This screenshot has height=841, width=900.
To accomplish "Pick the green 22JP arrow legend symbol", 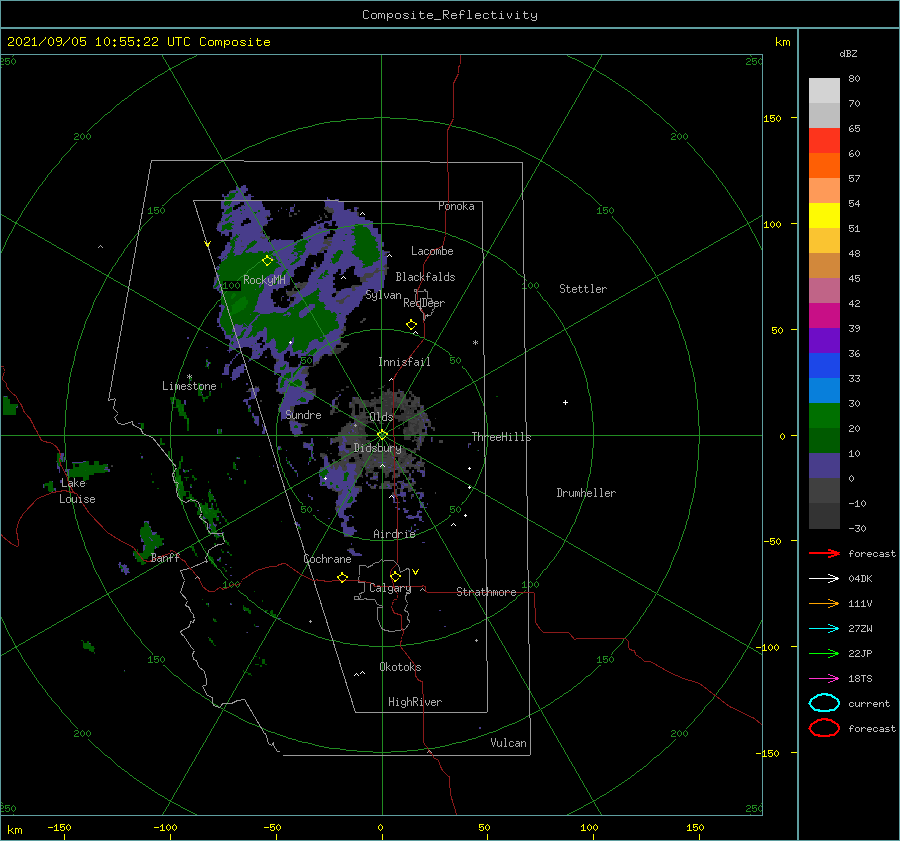I will (824, 653).
